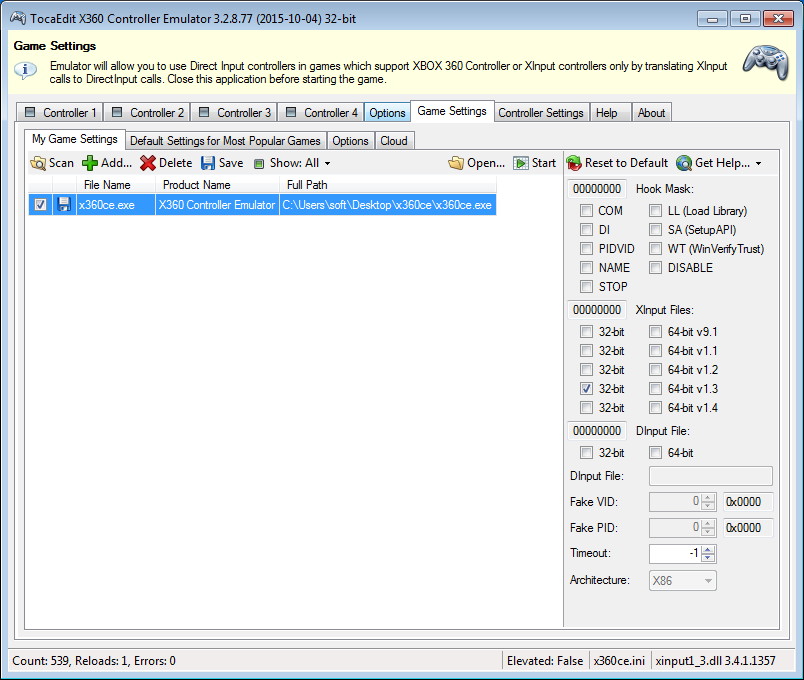This screenshot has width=804, height=680.
Task: Select the My Game Settings sub-tab
Action: pos(75,139)
